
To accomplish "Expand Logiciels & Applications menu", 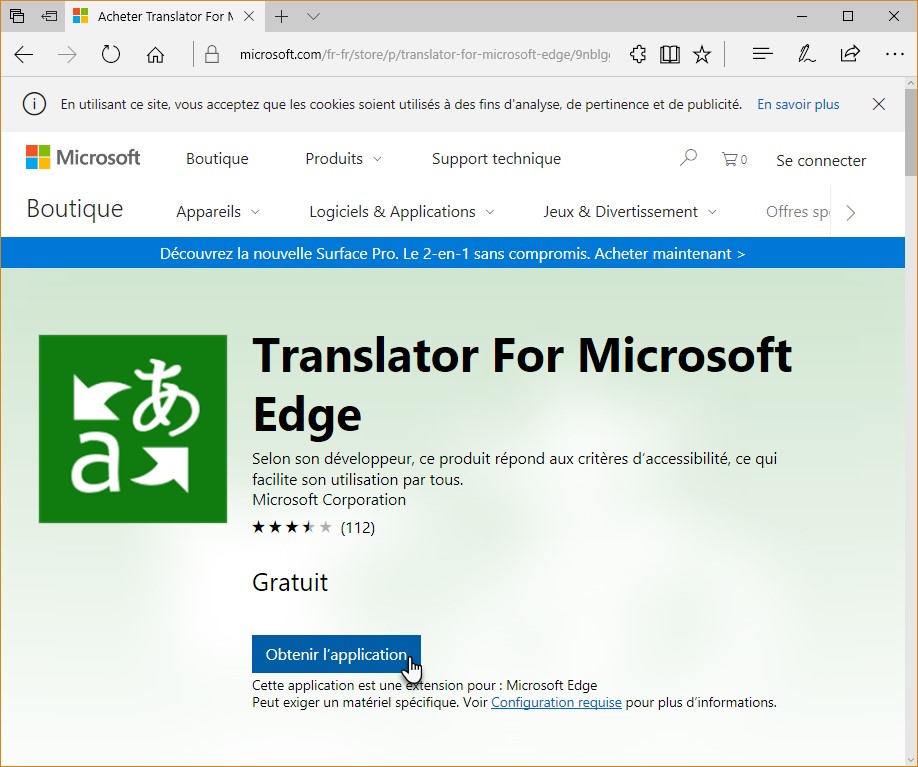I will point(402,212).
